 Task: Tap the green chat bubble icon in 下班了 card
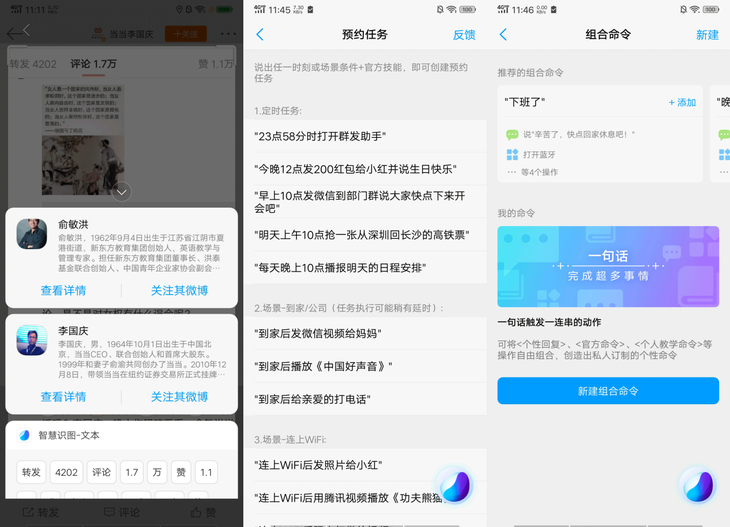point(512,135)
